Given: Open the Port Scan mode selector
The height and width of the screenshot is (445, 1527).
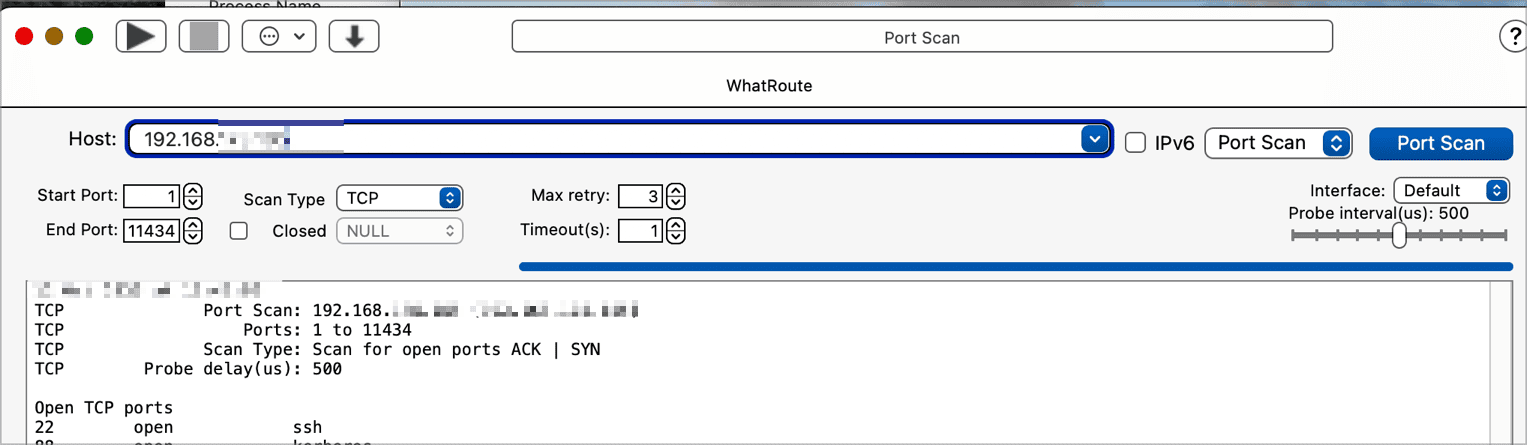Looking at the screenshot, I should (1278, 143).
